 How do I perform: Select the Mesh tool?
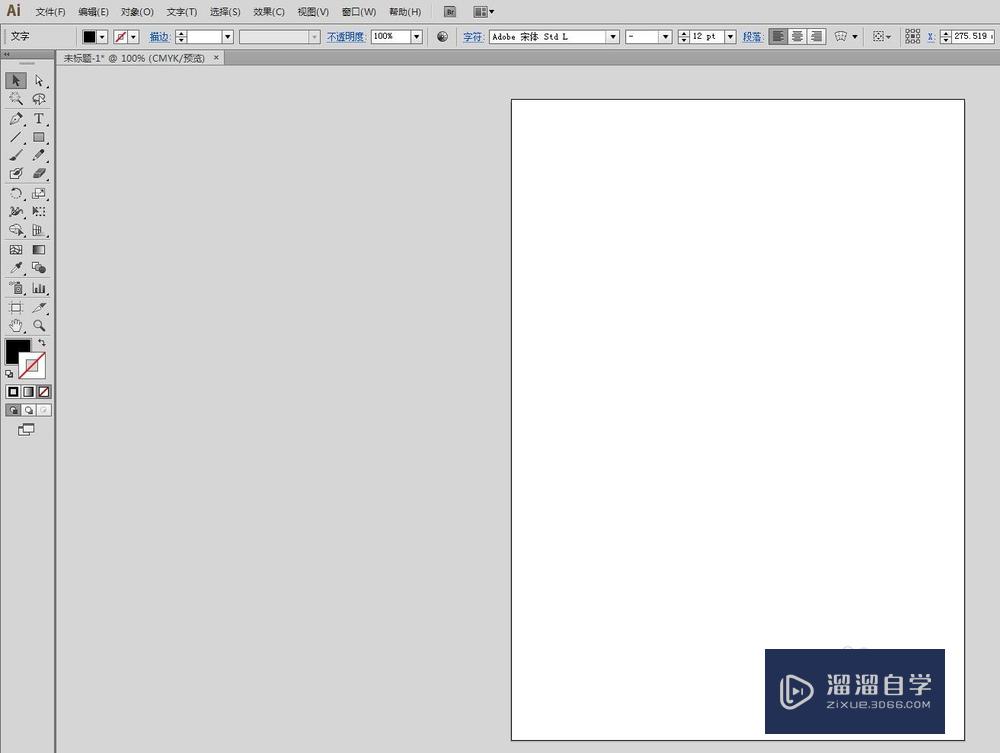[x=16, y=250]
